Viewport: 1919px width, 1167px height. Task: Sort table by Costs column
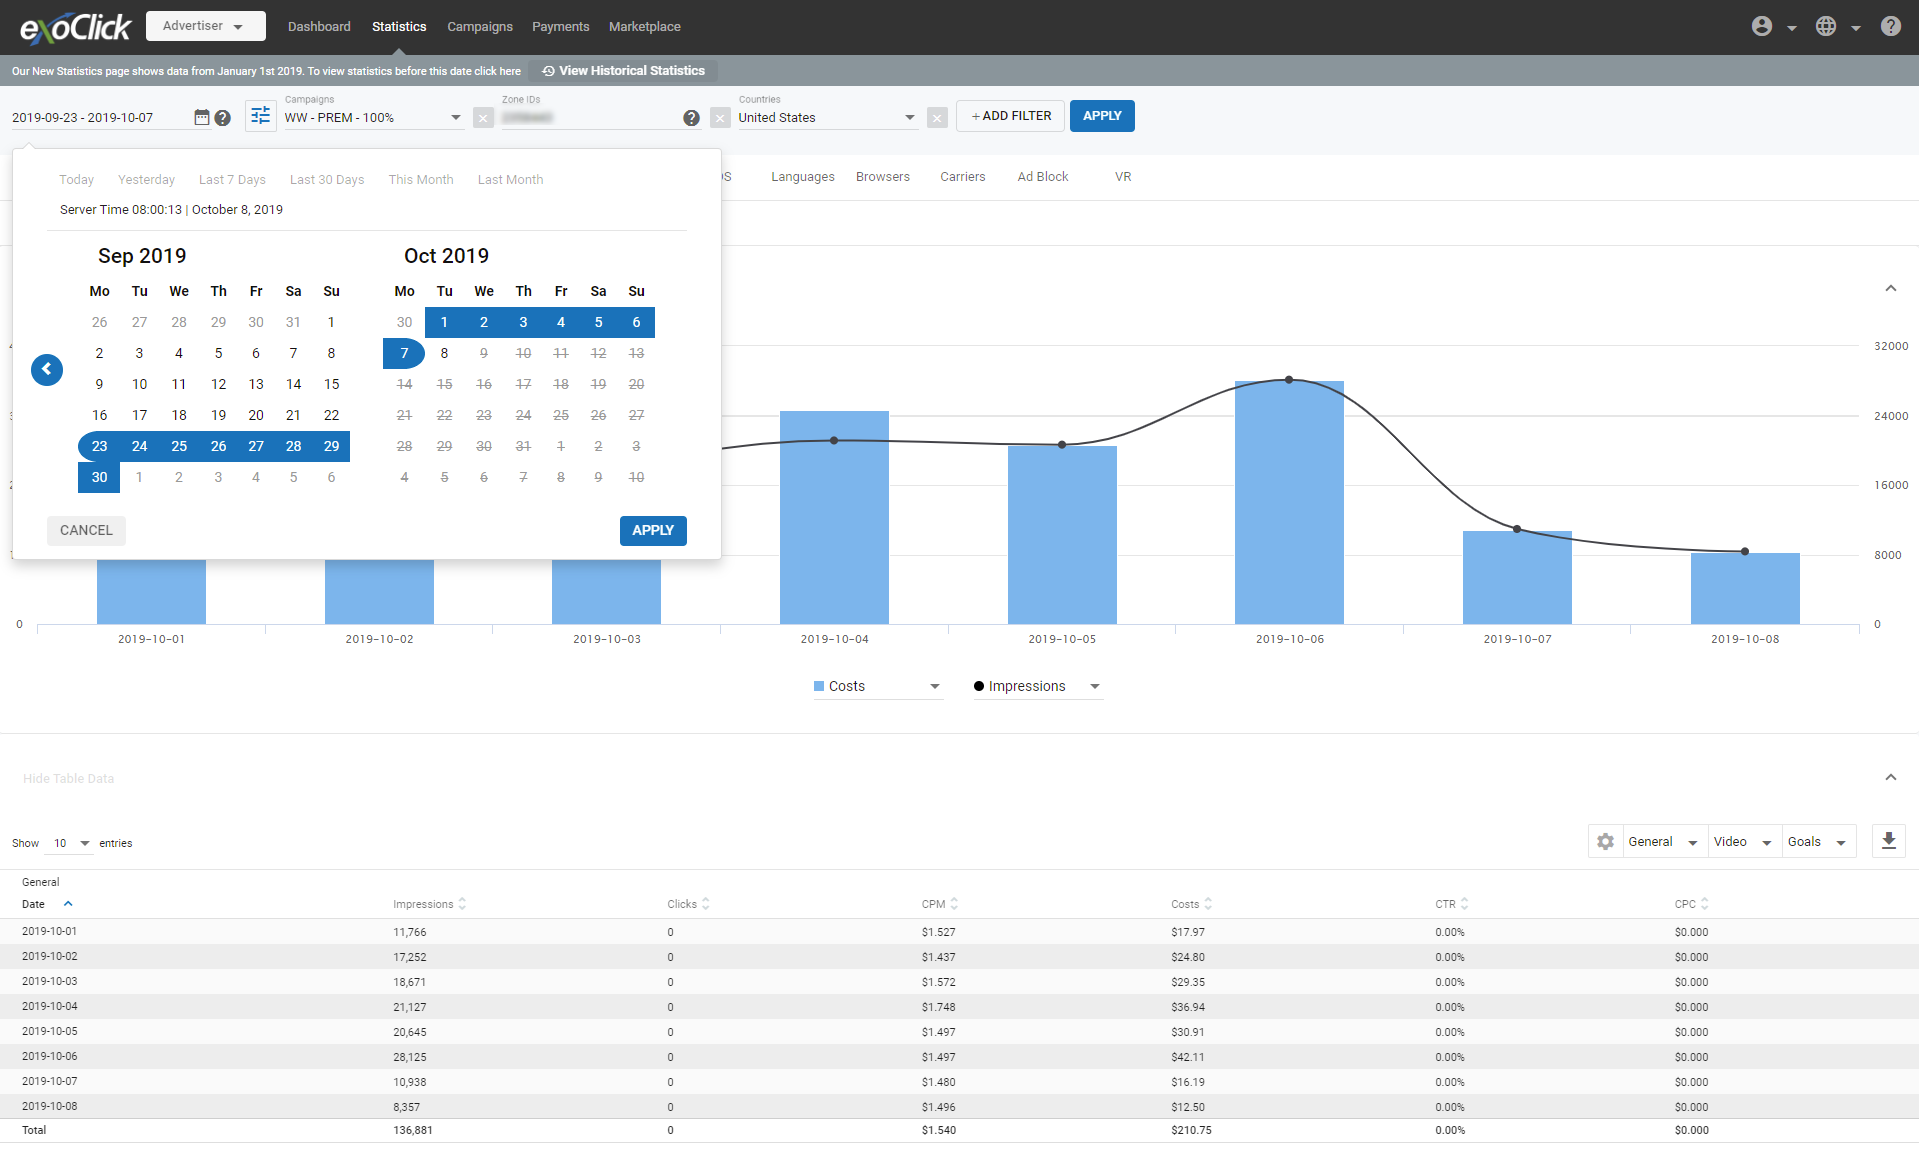(1191, 904)
